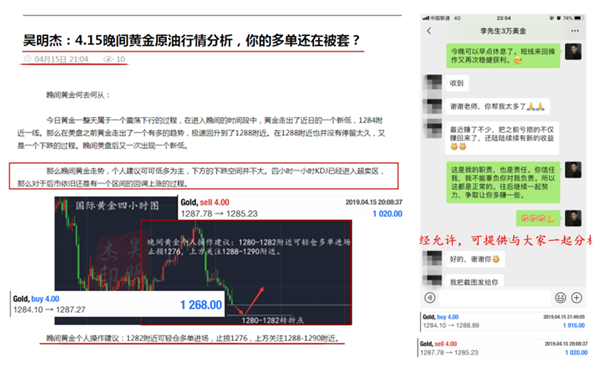Click the profit figure 1 268.00
This screenshot has width=600, height=368.
click(201, 305)
